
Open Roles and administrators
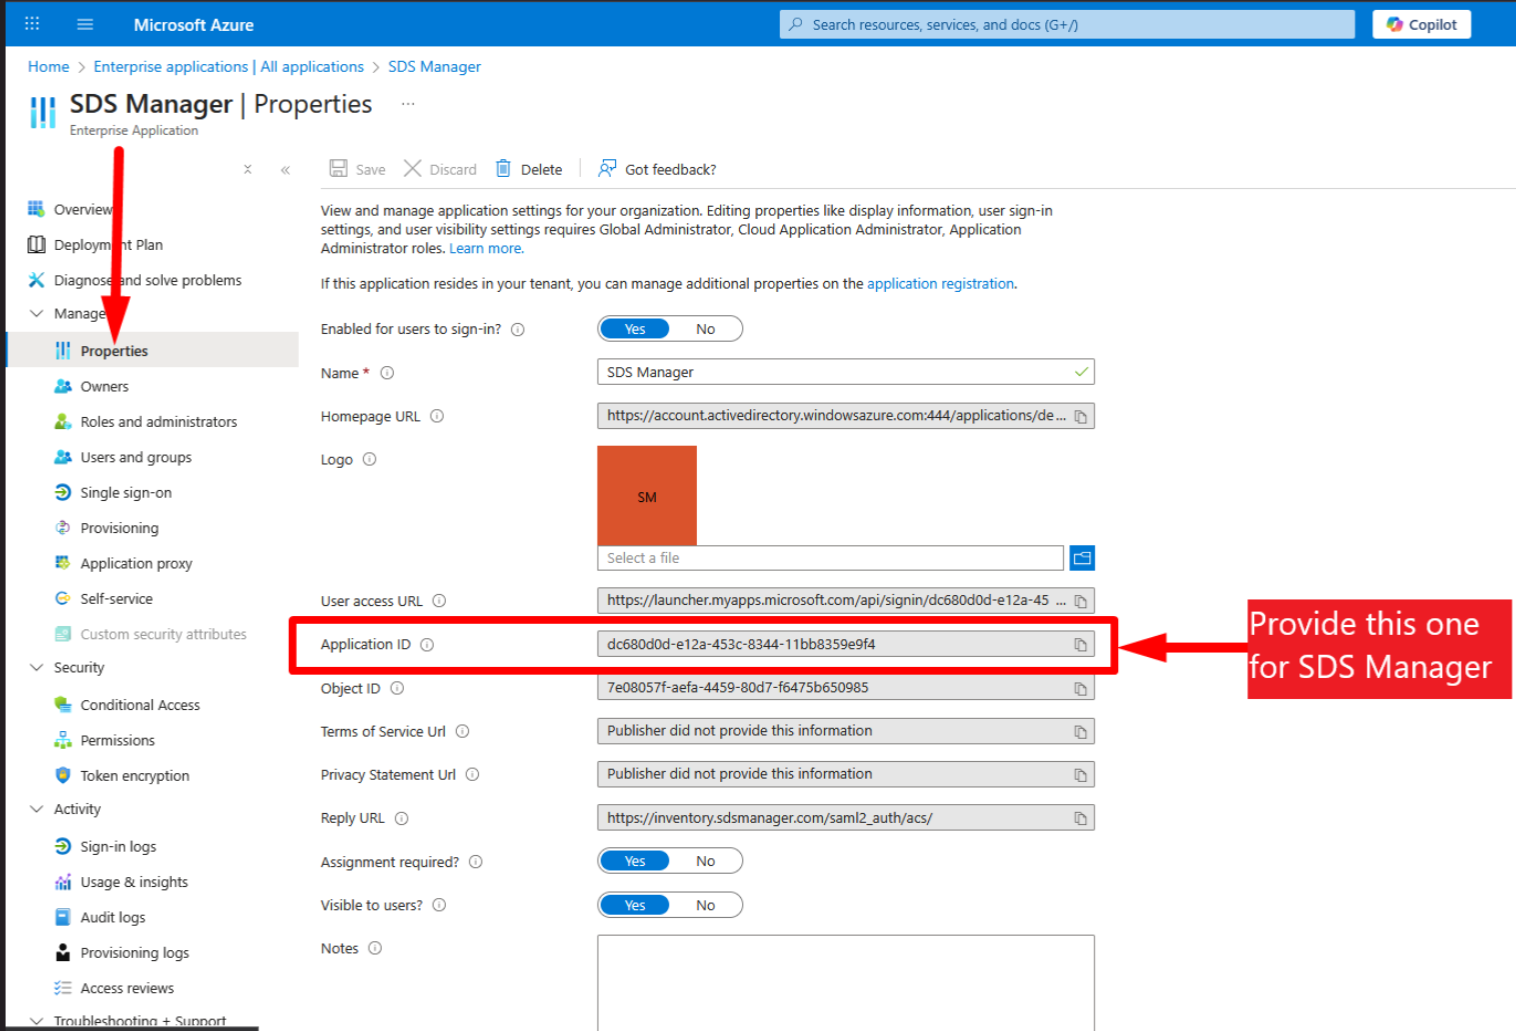[x=158, y=421]
